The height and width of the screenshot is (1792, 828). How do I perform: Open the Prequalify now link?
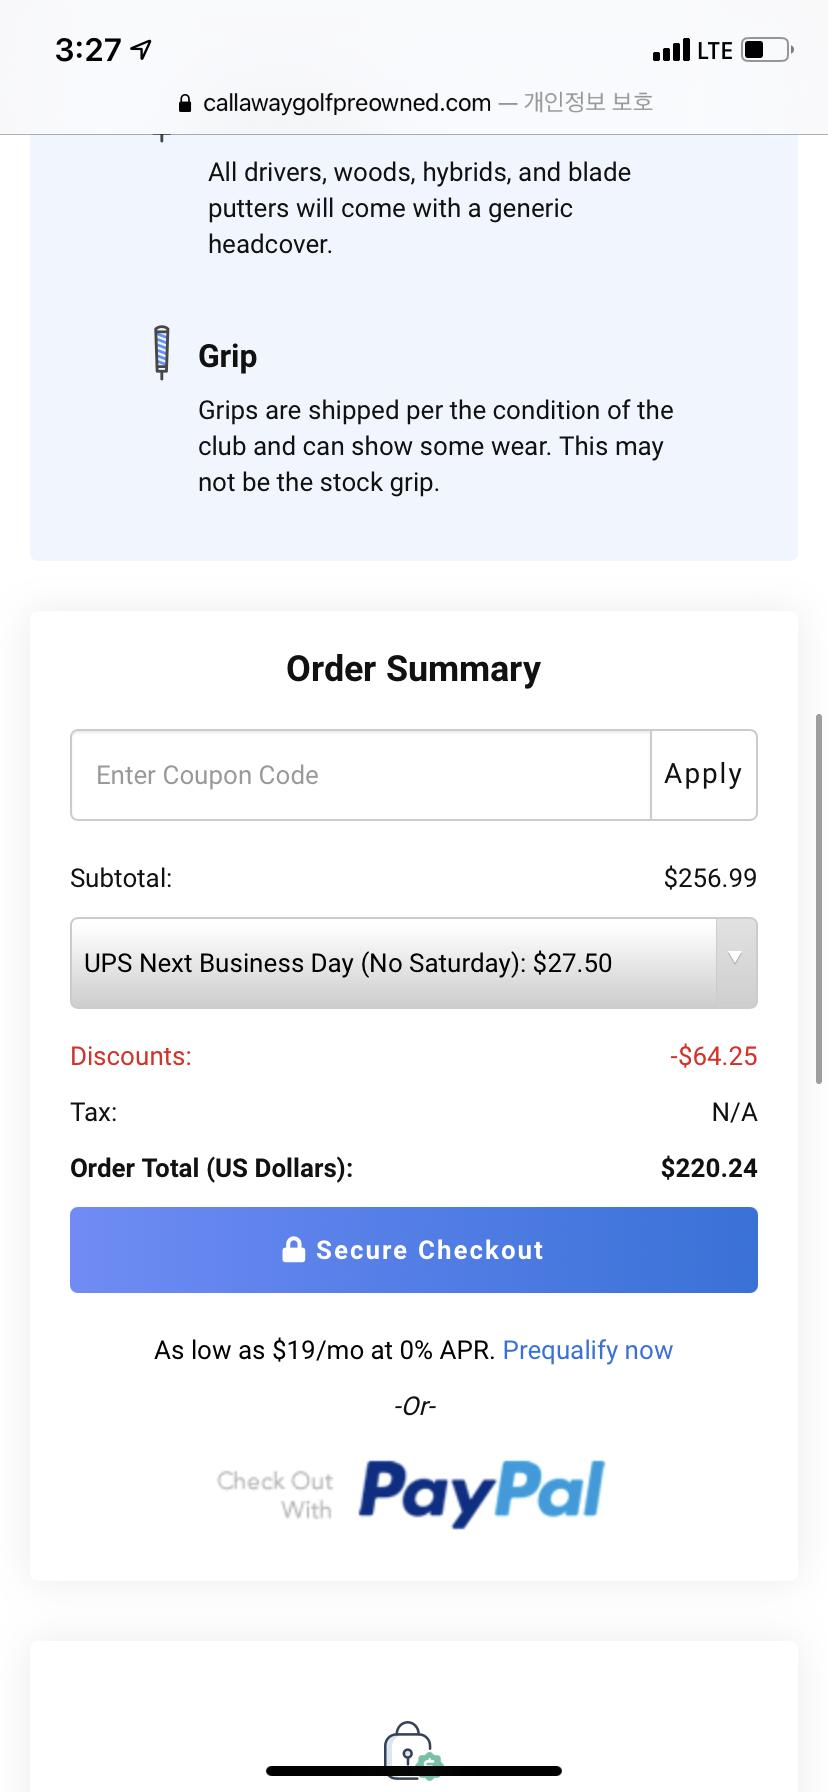pyautogui.click(x=587, y=1350)
